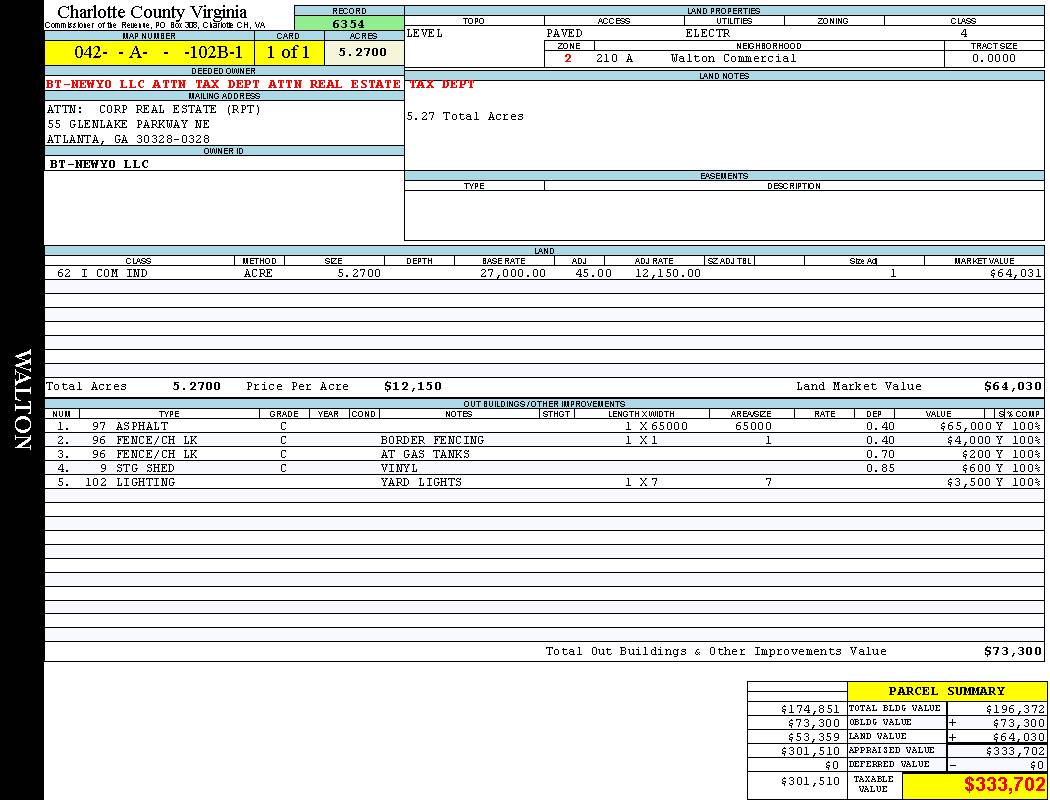Click the Owner ID value BT-NEWYO LLC
The width and height of the screenshot is (1050, 800).
click(x=99, y=164)
